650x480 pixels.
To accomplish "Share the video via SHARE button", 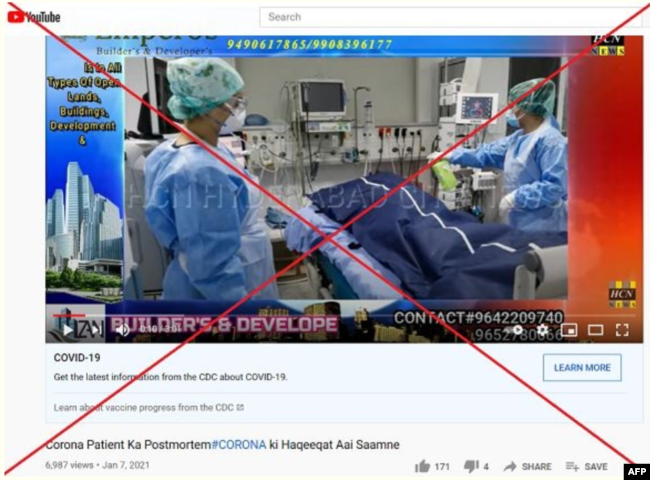I will 527,466.
